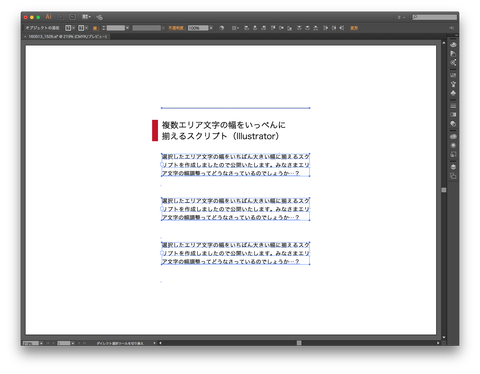Screen dimensions: 480x374
Task: Click Horizontal Distribute Left icon
Action: (x=325, y=28)
